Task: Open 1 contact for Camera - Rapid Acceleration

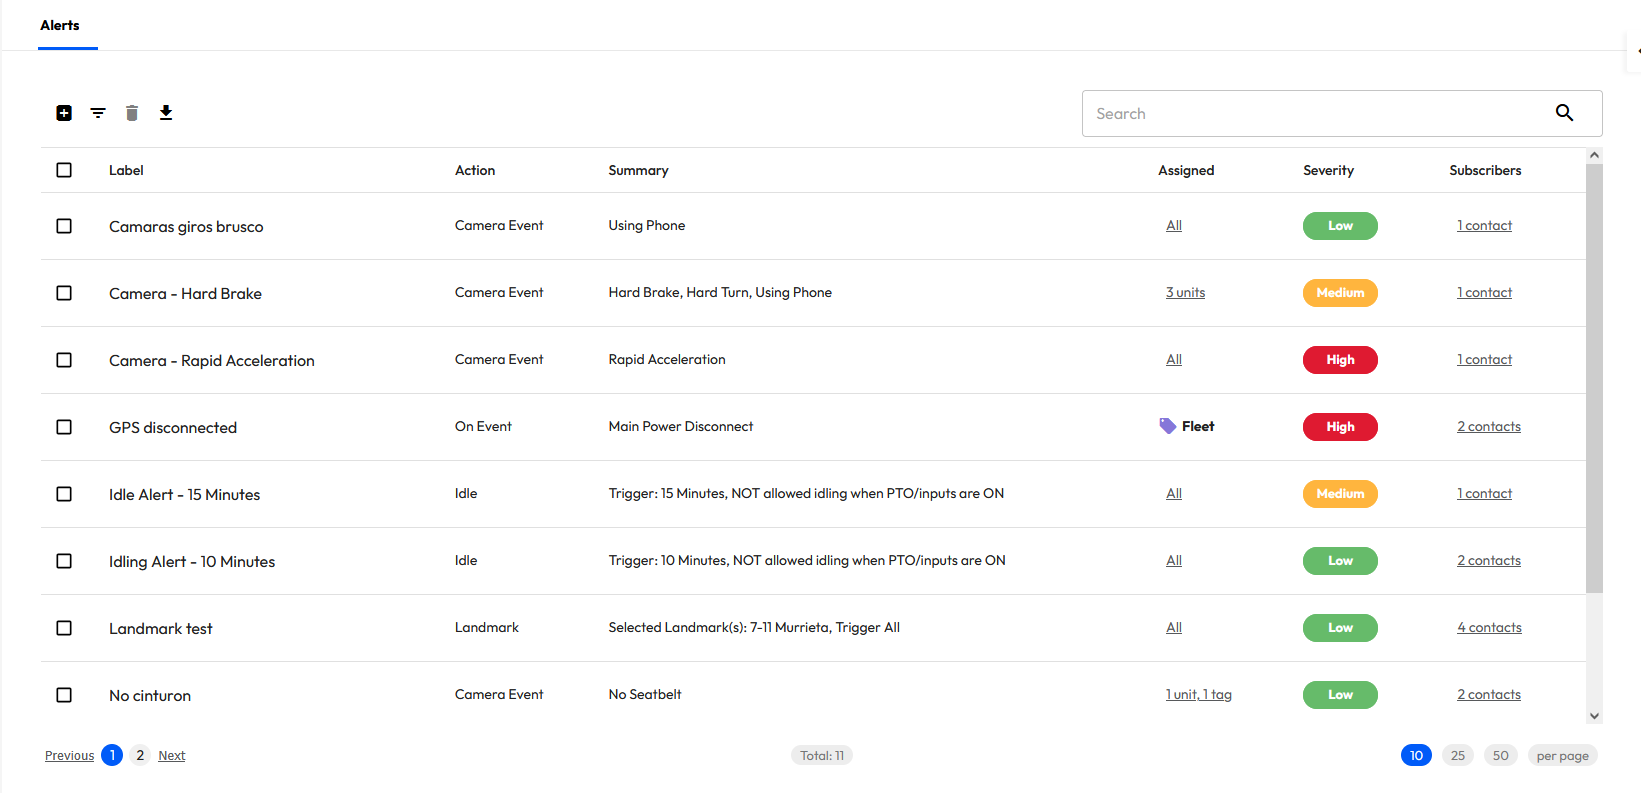Action: click(1484, 360)
